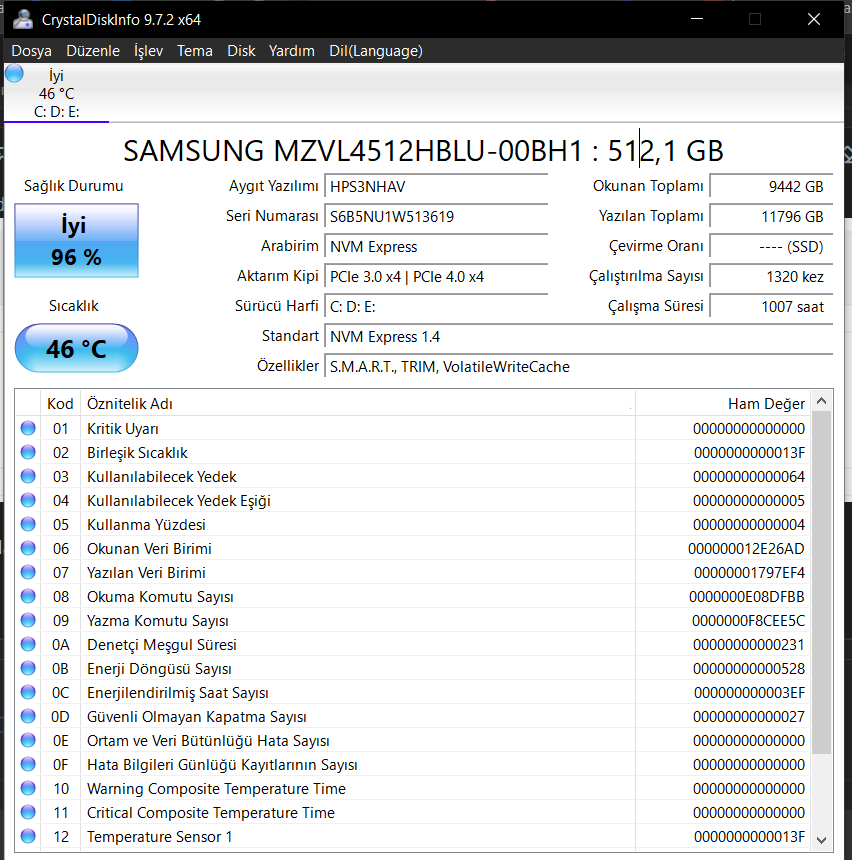Select the C: D: E: disk tab

57,93
